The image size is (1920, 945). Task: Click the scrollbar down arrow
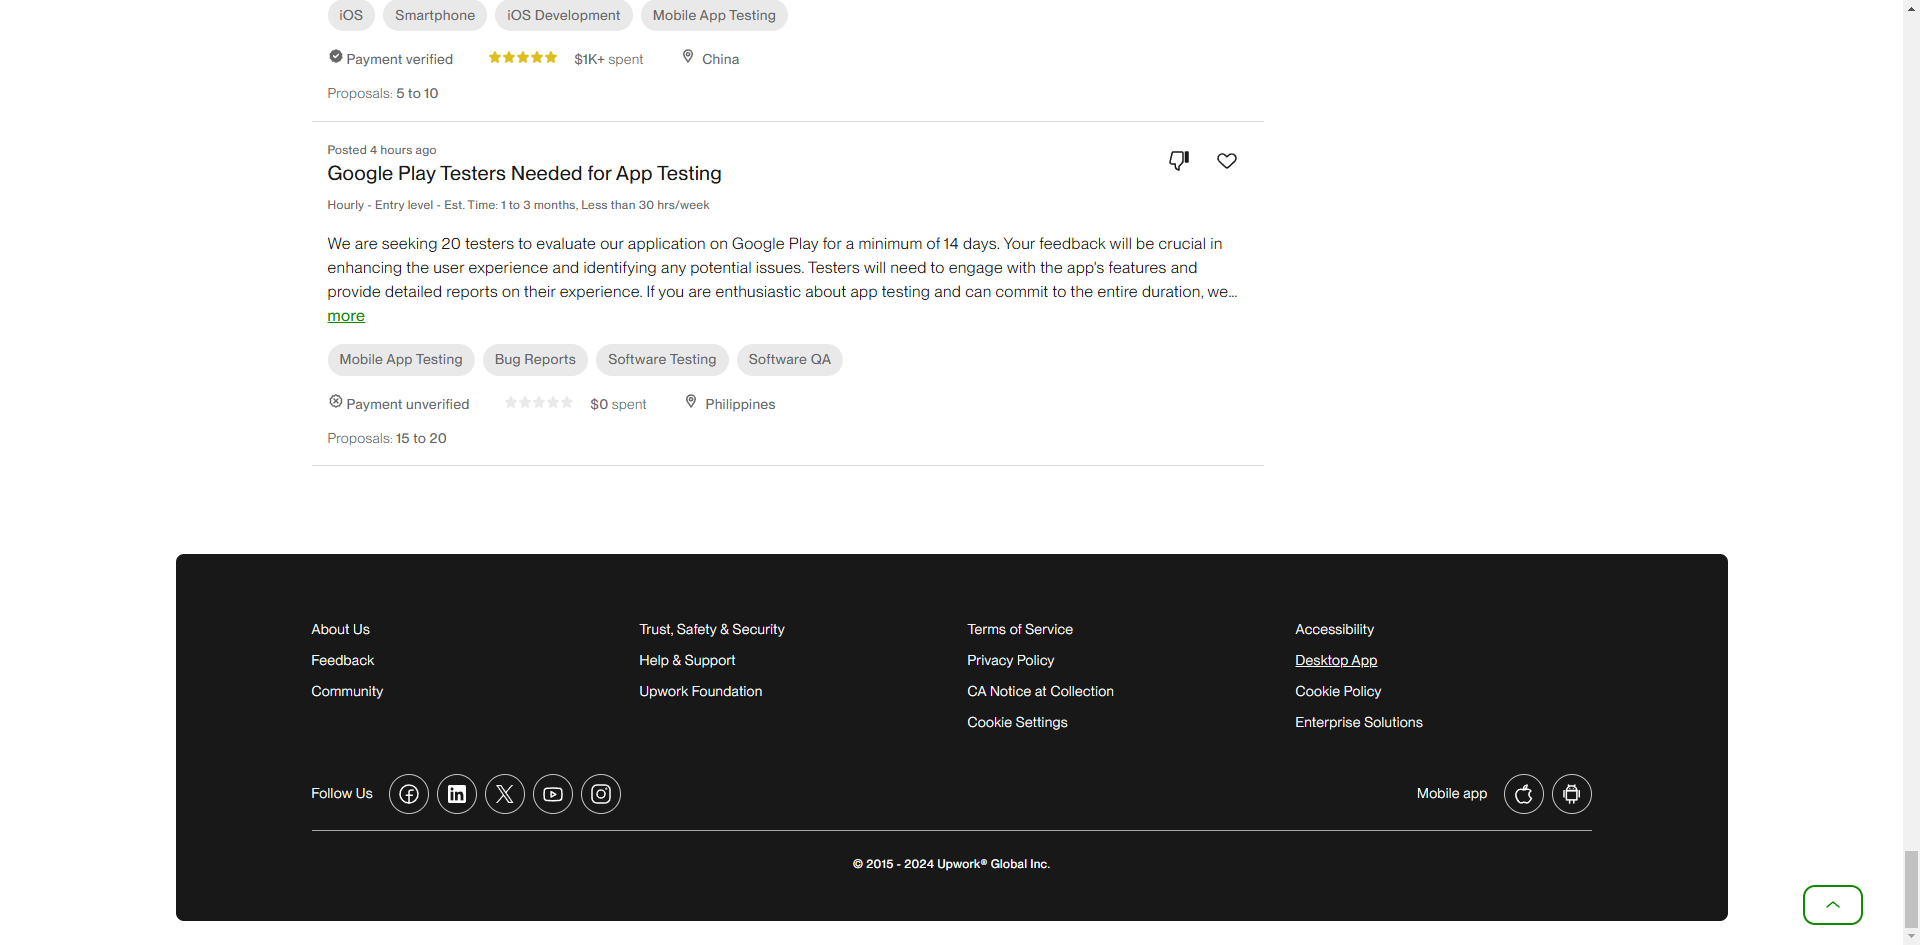(1911, 937)
